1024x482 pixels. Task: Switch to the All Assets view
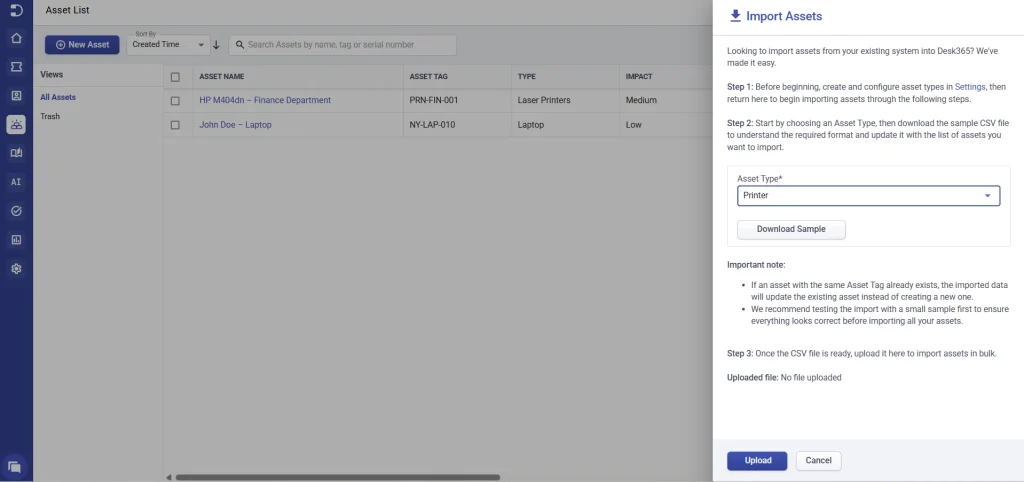tap(58, 97)
